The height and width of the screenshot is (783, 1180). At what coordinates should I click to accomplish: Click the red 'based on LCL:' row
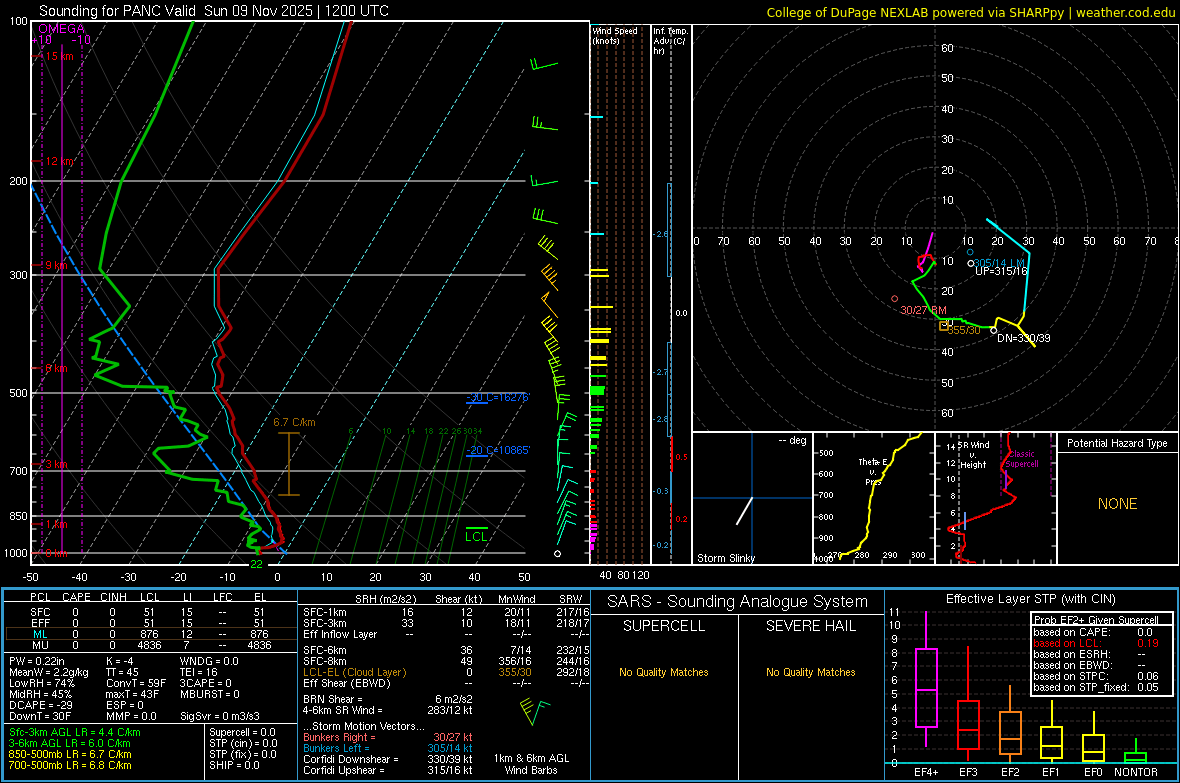point(1096,643)
